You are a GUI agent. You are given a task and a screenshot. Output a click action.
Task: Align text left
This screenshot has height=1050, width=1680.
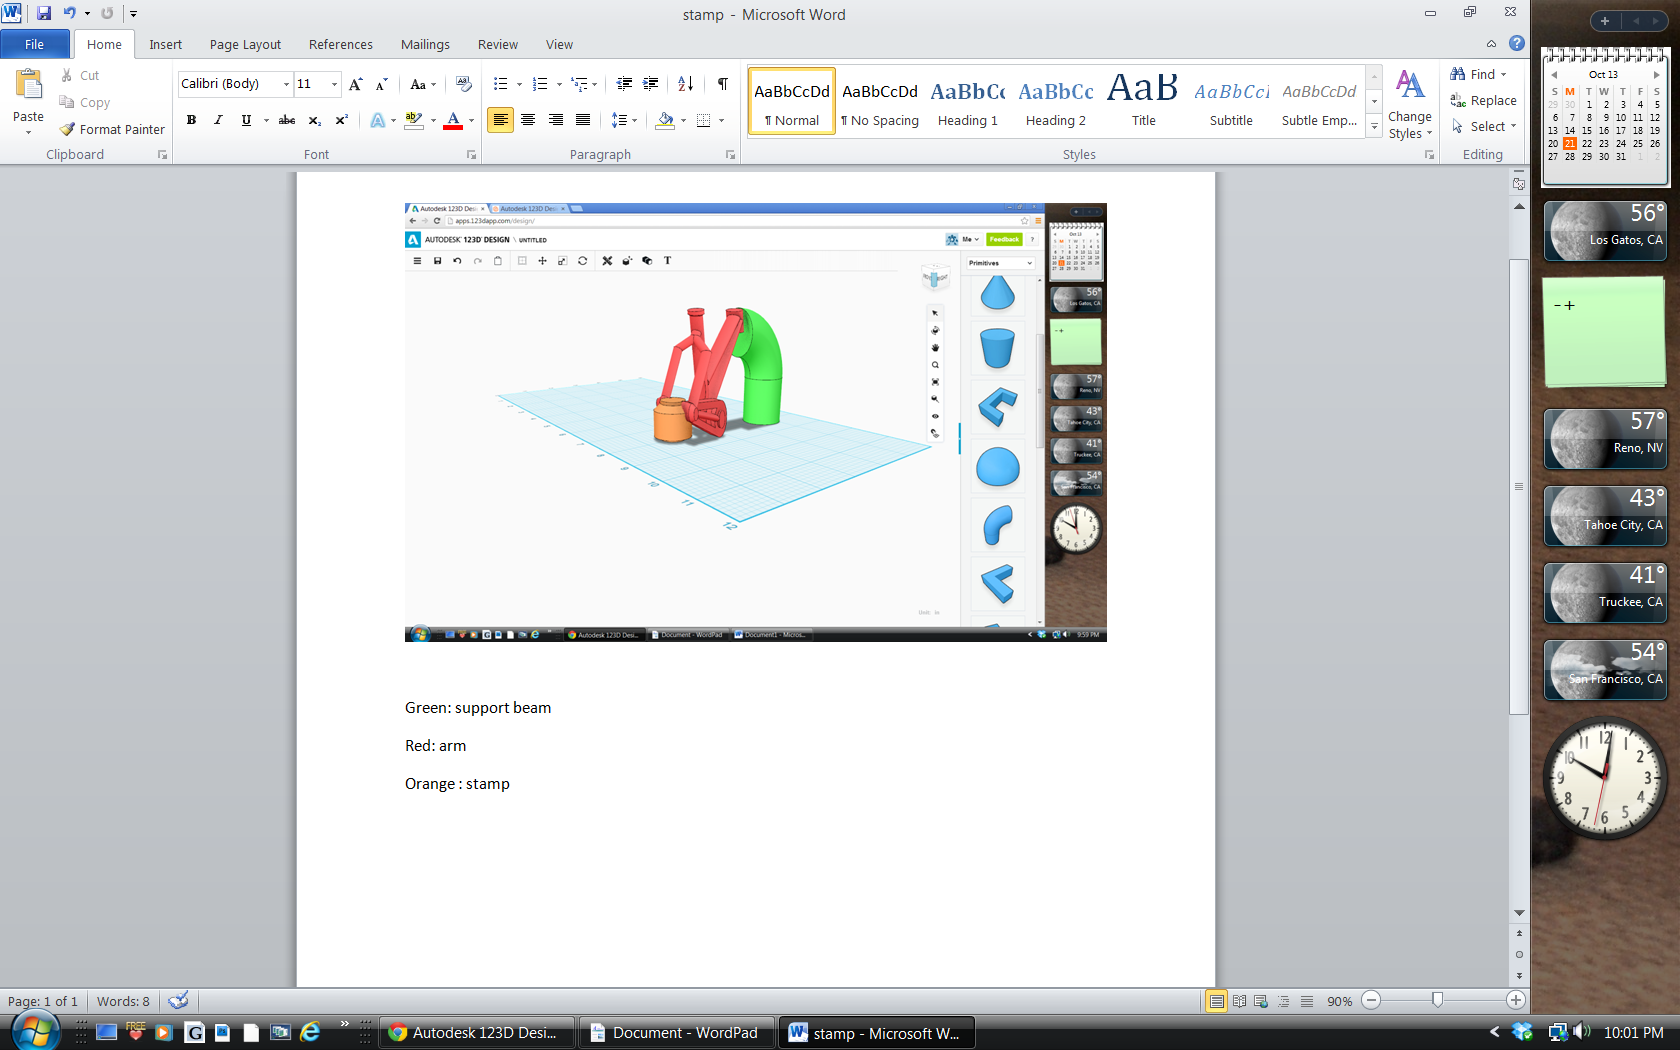pos(500,120)
